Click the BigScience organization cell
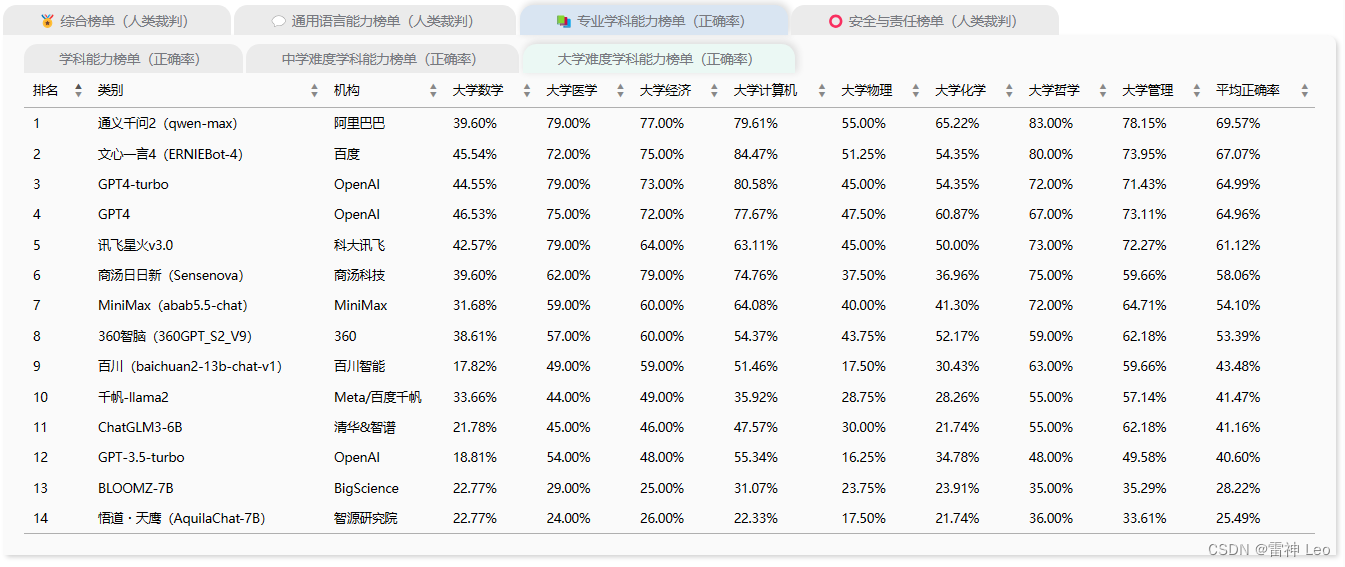The height and width of the screenshot is (567, 1345). coord(366,488)
